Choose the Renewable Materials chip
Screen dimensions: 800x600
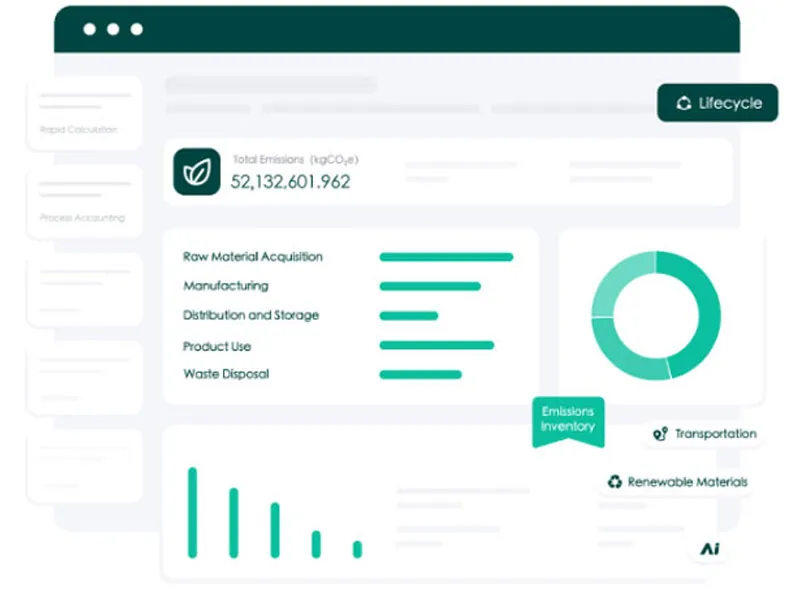(676, 482)
